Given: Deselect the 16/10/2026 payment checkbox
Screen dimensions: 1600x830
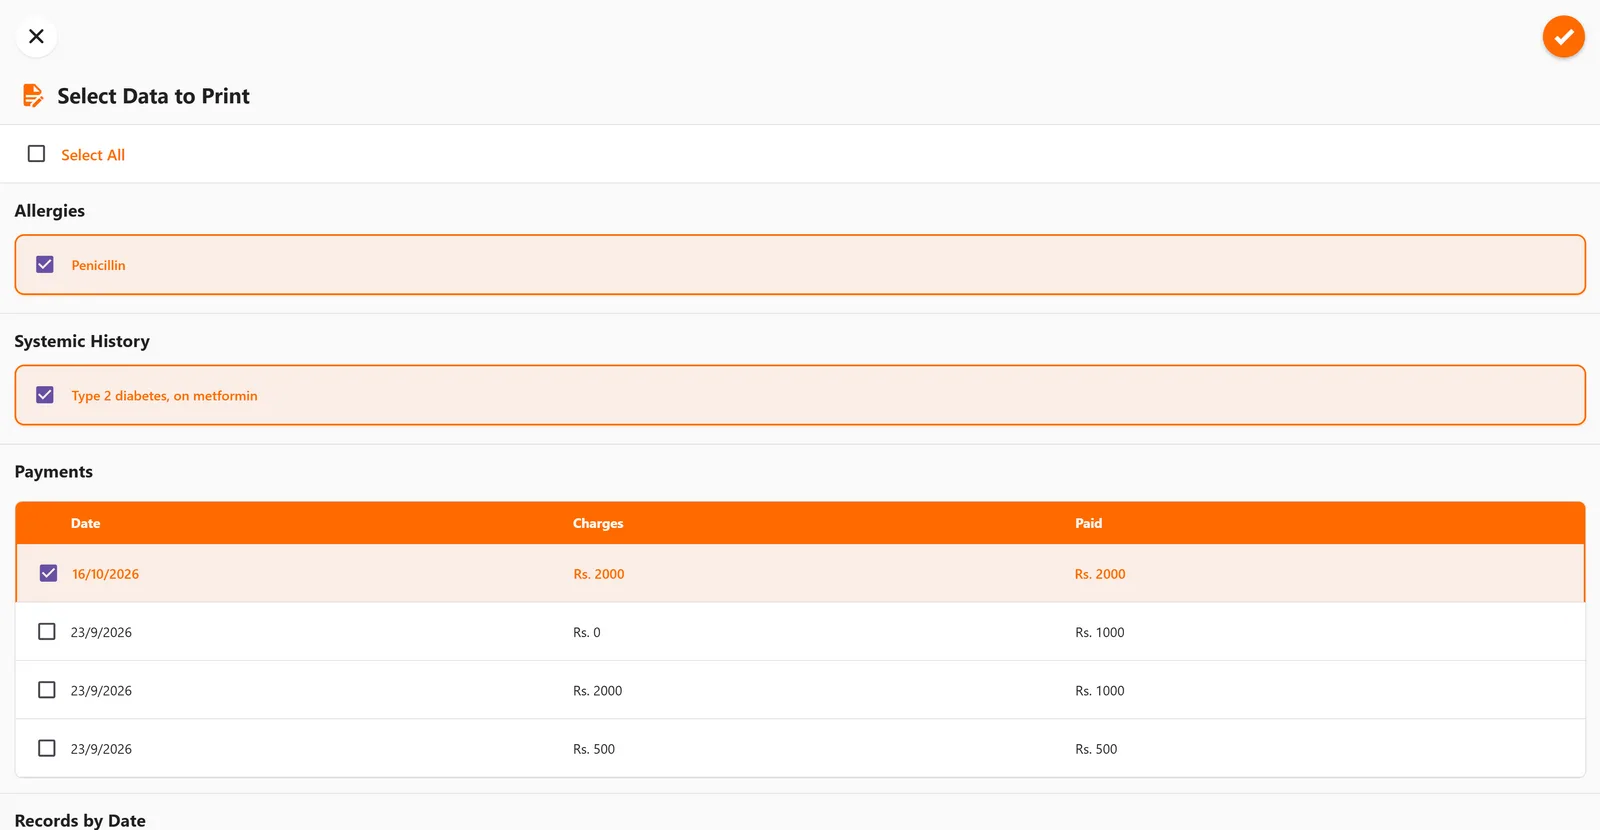Looking at the screenshot, I should pyautogui.click(x=48, y=573).
